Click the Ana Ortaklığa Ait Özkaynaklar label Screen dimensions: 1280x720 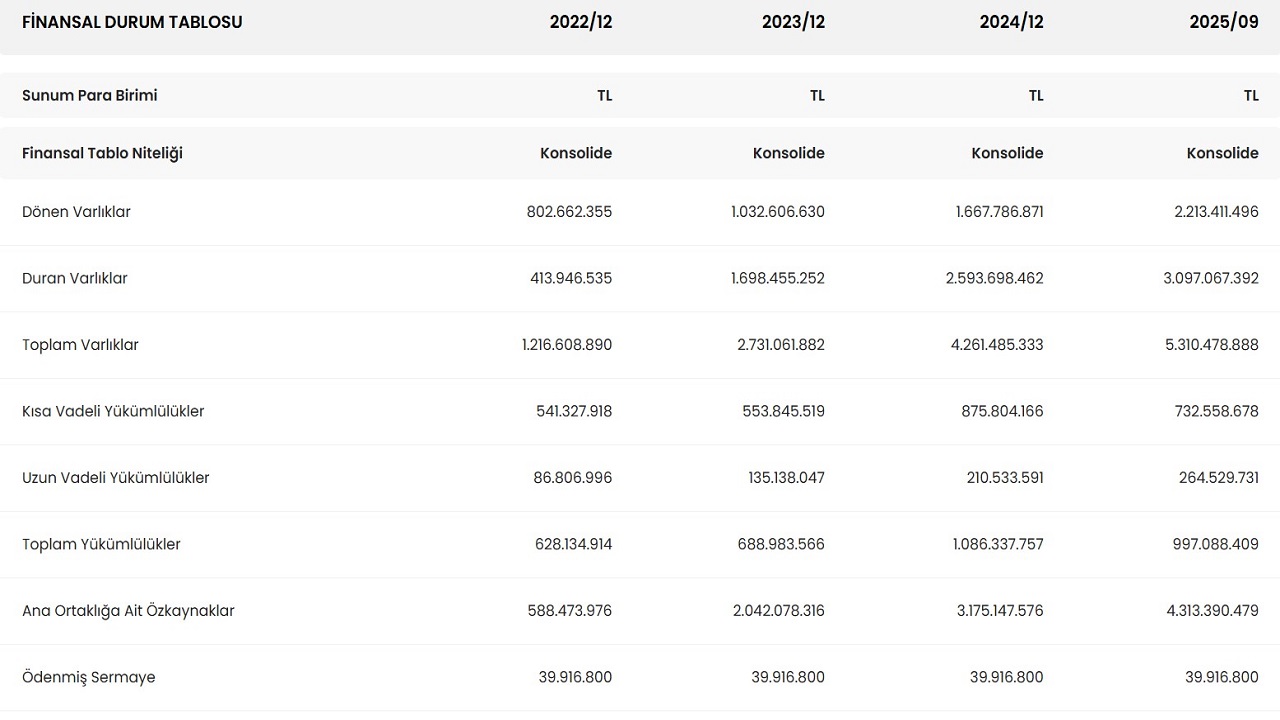128,611
